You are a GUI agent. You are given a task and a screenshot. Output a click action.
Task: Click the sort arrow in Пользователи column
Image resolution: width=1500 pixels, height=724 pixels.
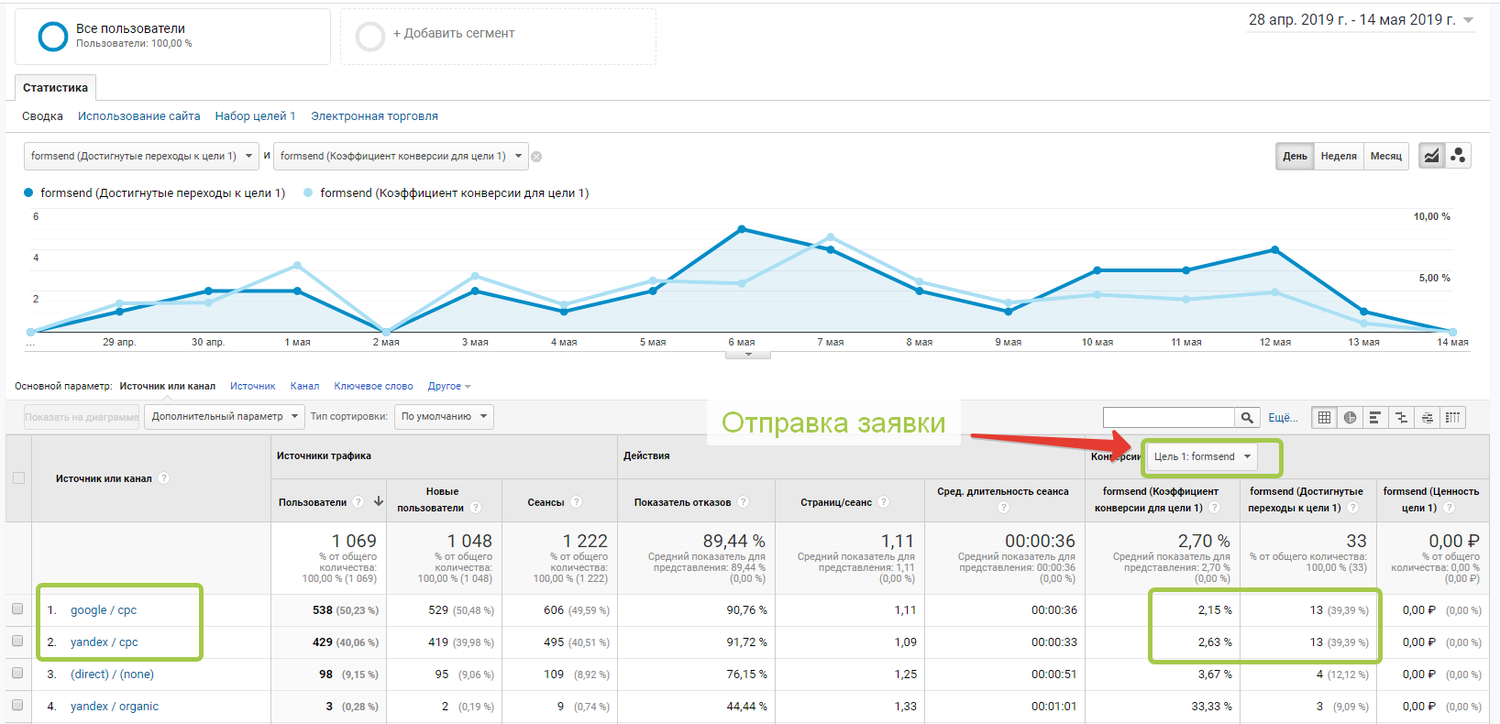[379, 502]
